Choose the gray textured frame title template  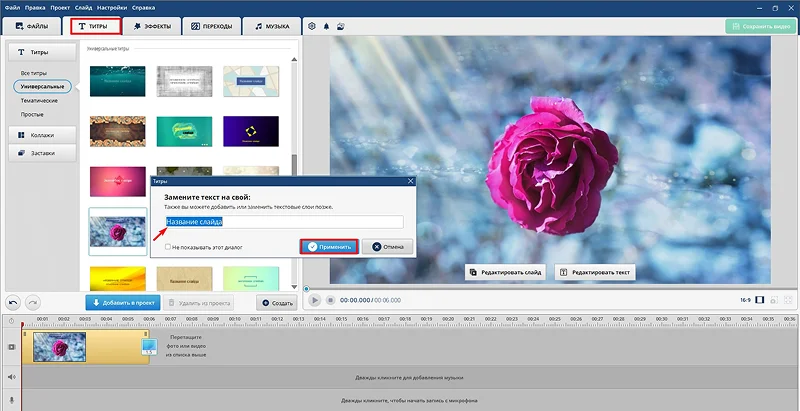pyautogui.click(x=184, y=81)
